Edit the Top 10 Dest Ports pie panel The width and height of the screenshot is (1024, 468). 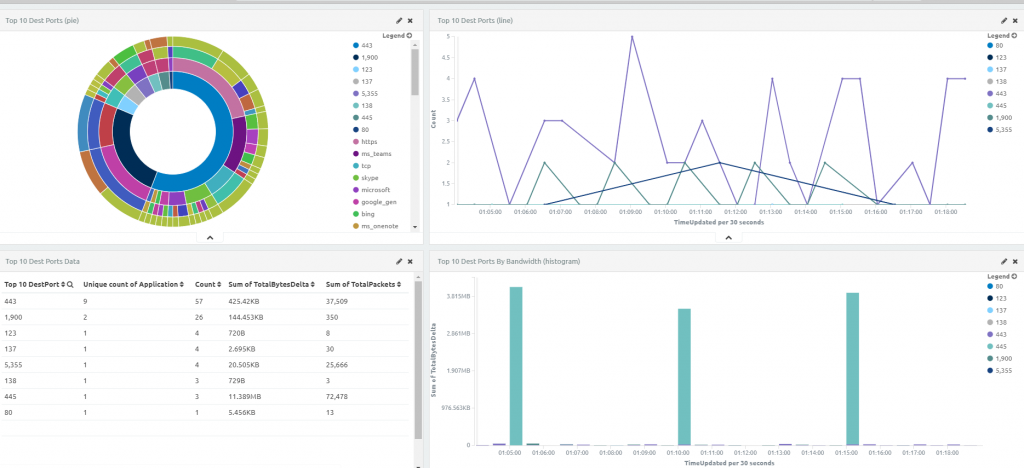pyautogui.click(x=399, y=21)
